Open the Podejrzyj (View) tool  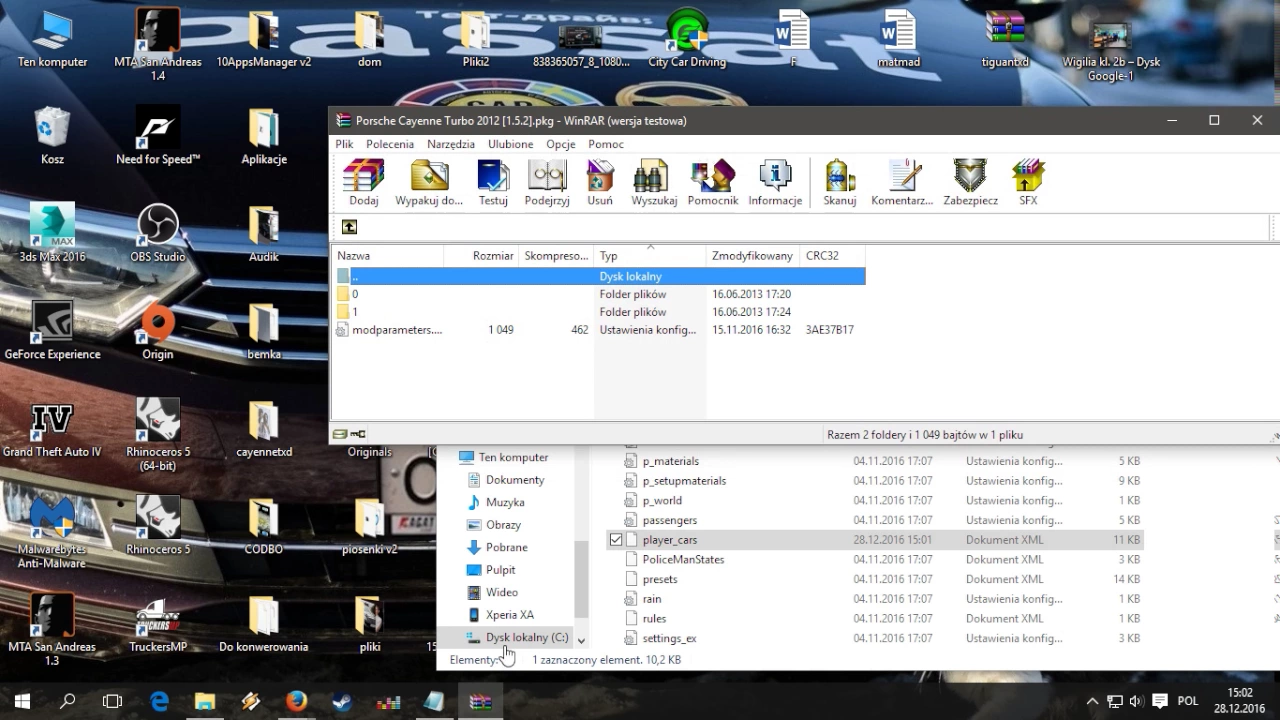[x=547, y=182]
